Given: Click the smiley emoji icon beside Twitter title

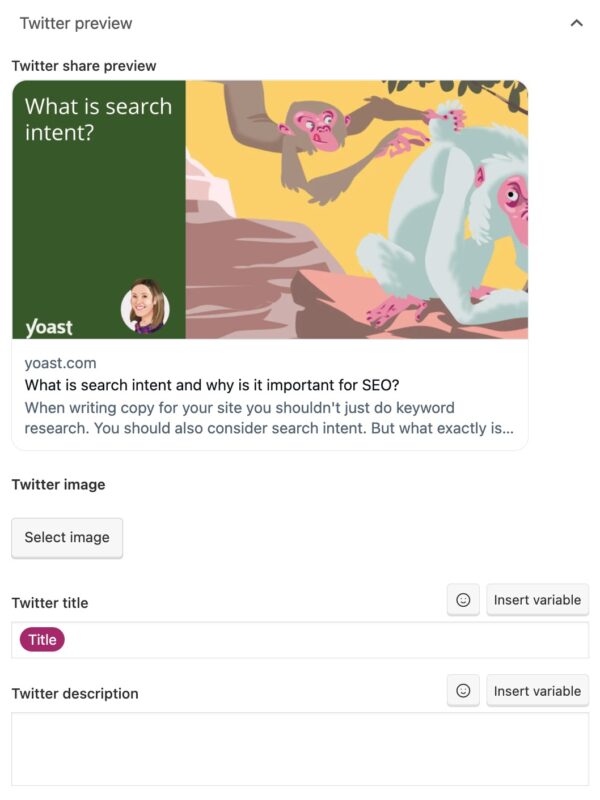Looking at the screenshot, I should point(462,599).
